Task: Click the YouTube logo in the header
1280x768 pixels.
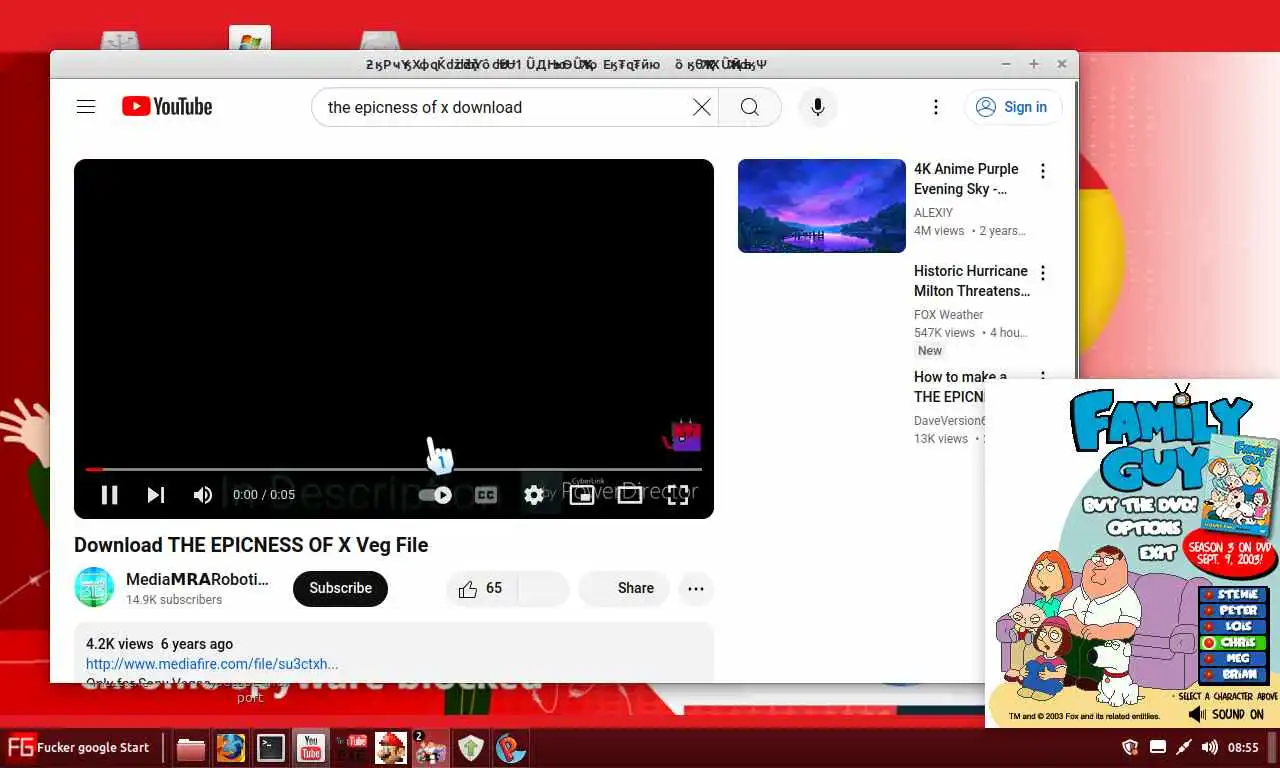Action: 167,107
